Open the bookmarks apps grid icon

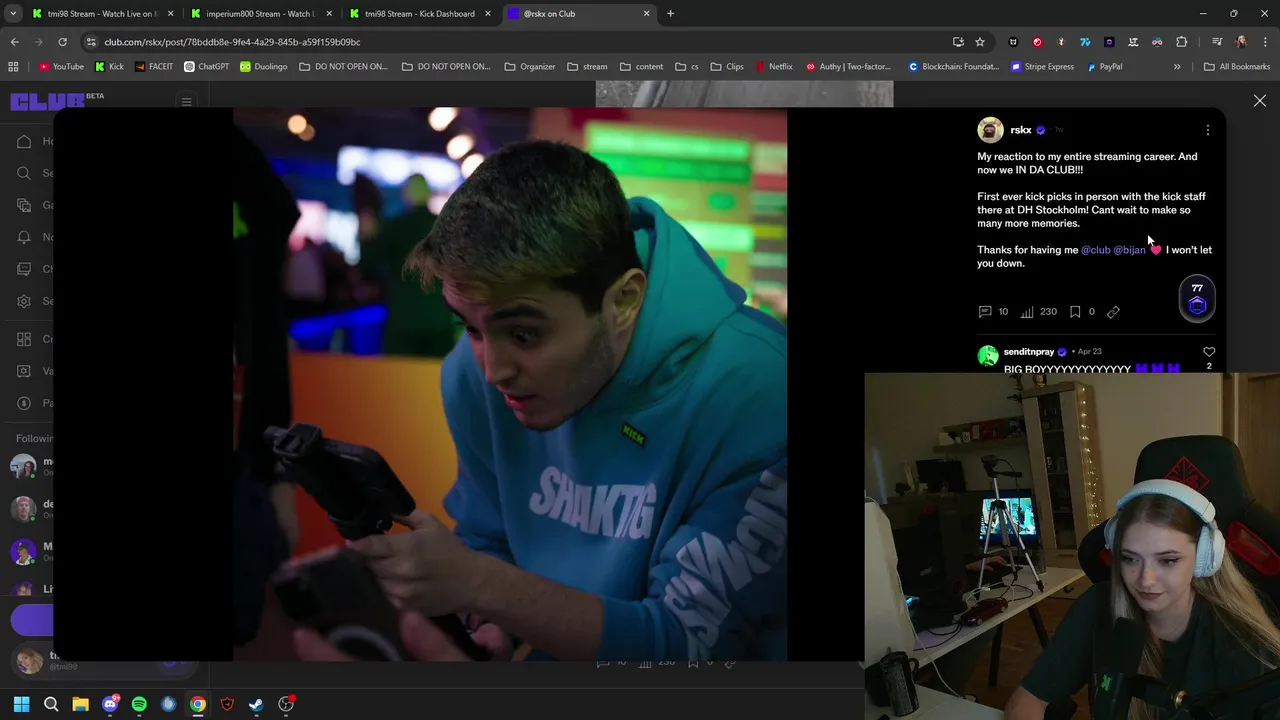(13, 67)
